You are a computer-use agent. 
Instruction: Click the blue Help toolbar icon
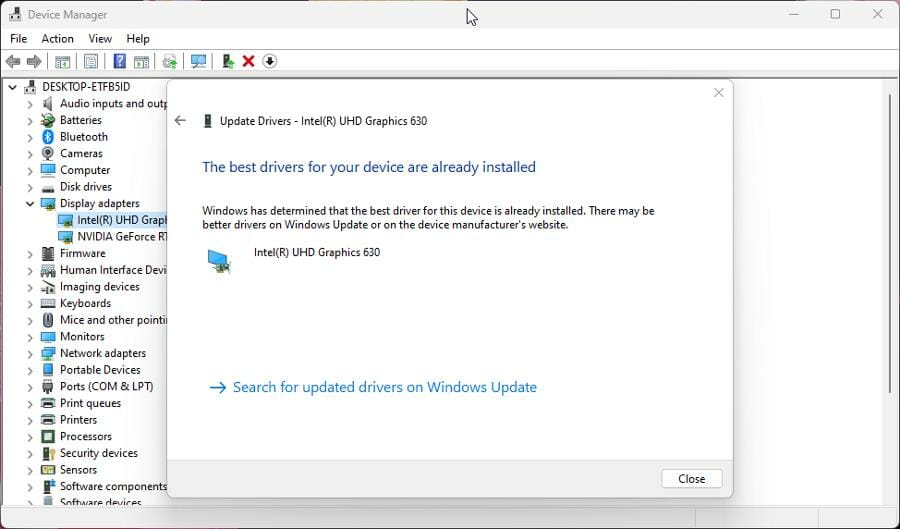coord(119,61)
